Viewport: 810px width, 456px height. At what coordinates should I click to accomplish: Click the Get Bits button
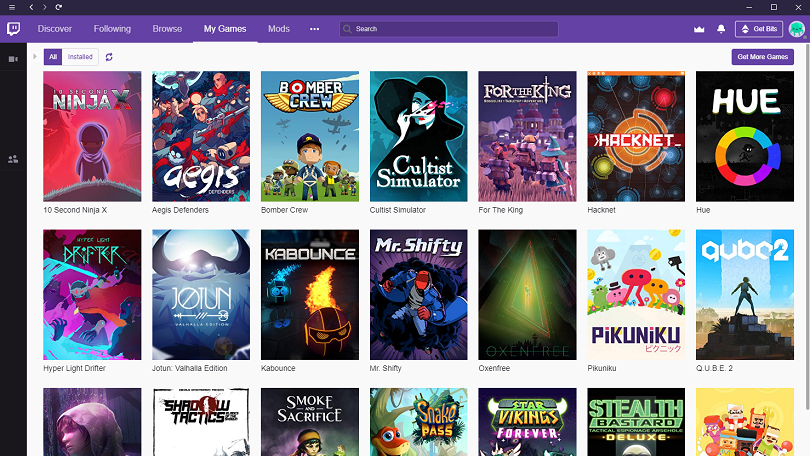(759, 29)
